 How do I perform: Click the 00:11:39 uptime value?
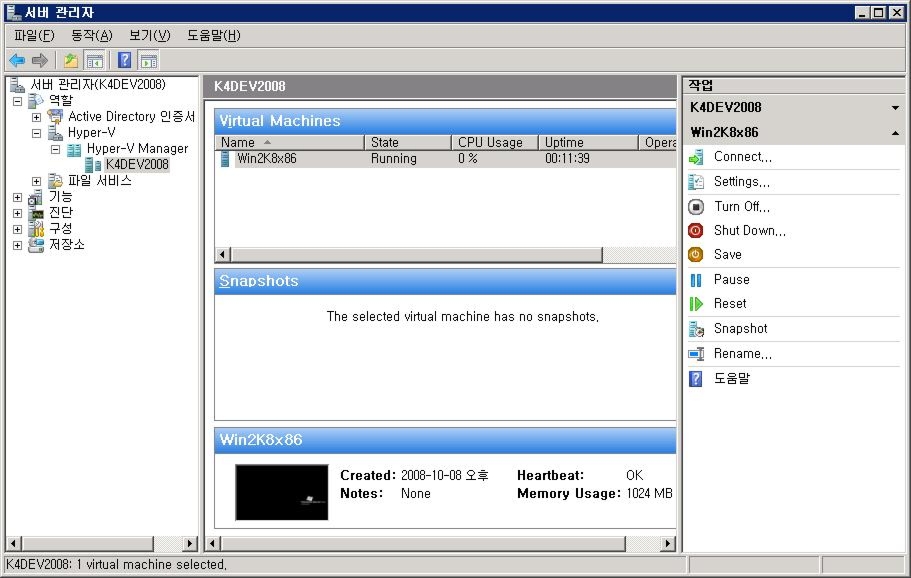tap(567, 159)
